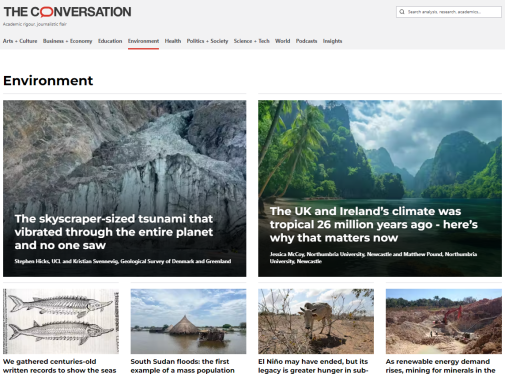Image resolution: width=505 pixels, height=374 pixels.
Task: Focus the search analysis, research field
Action: click(x=449, y=12)
